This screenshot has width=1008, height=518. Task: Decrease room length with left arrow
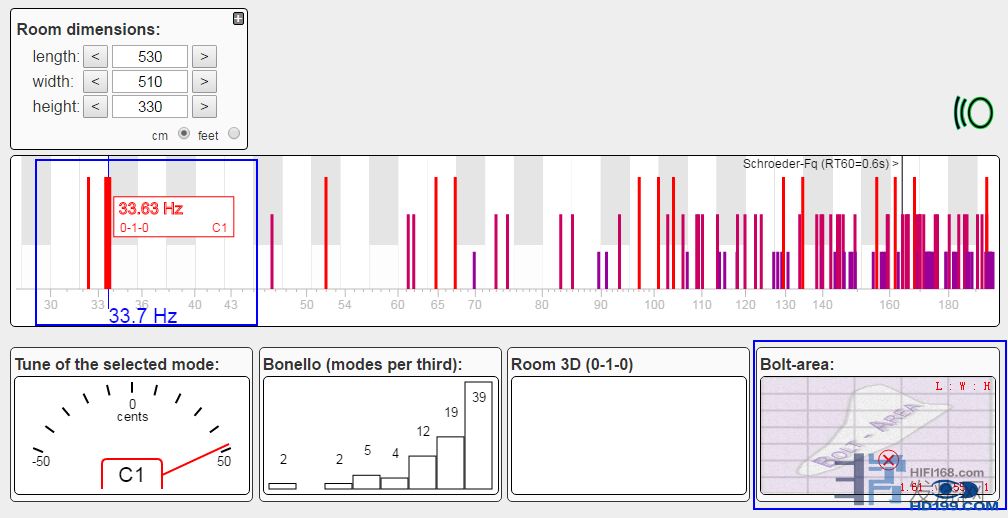(95, 57)
